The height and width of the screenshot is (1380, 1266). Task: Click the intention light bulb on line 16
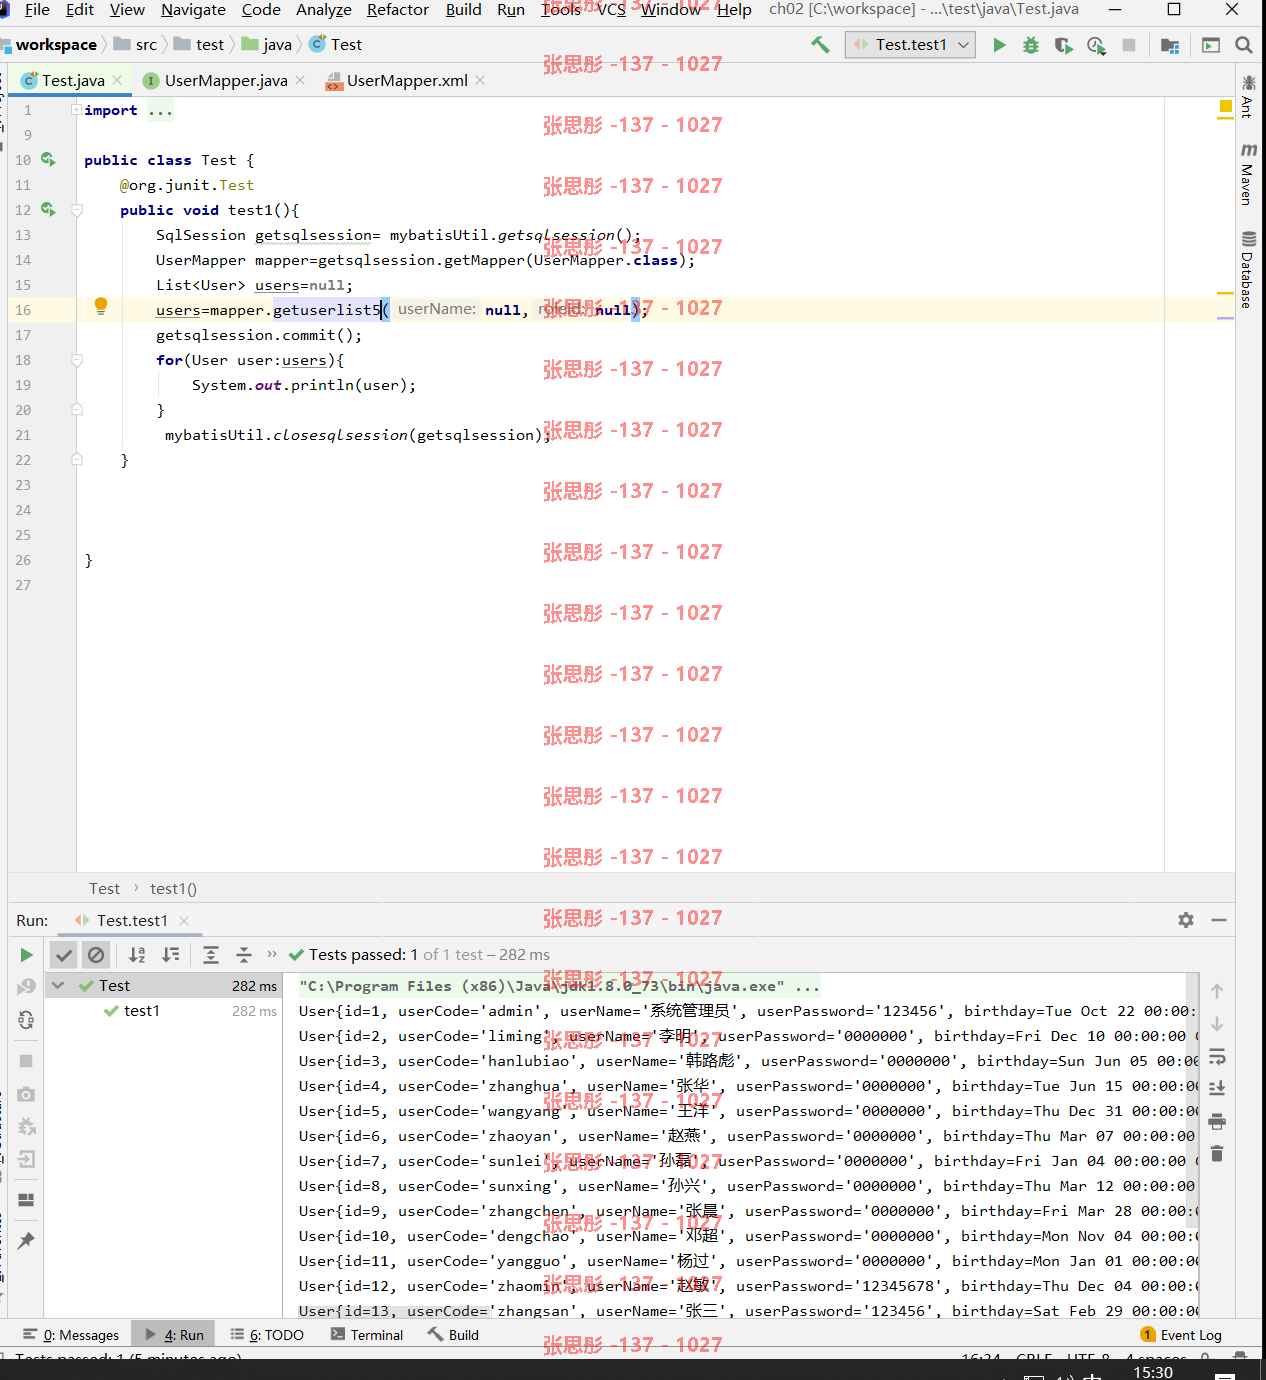coord(101,307)
